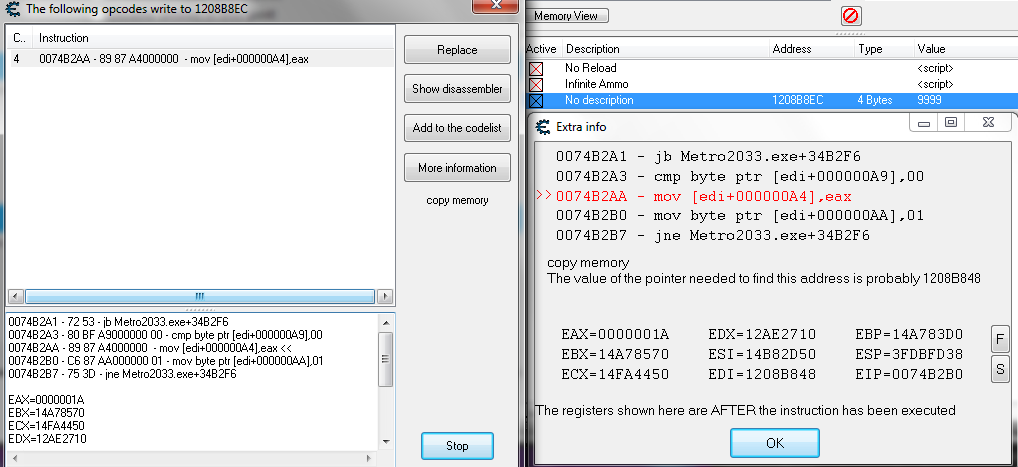Enable the Infinite Ammo script checkbox
Viewport: 1018px width, 467px height.
pos(535,85)
